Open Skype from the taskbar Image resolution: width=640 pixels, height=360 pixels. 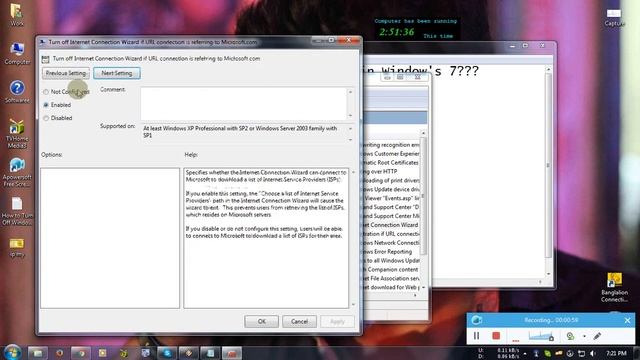(167, 353)
